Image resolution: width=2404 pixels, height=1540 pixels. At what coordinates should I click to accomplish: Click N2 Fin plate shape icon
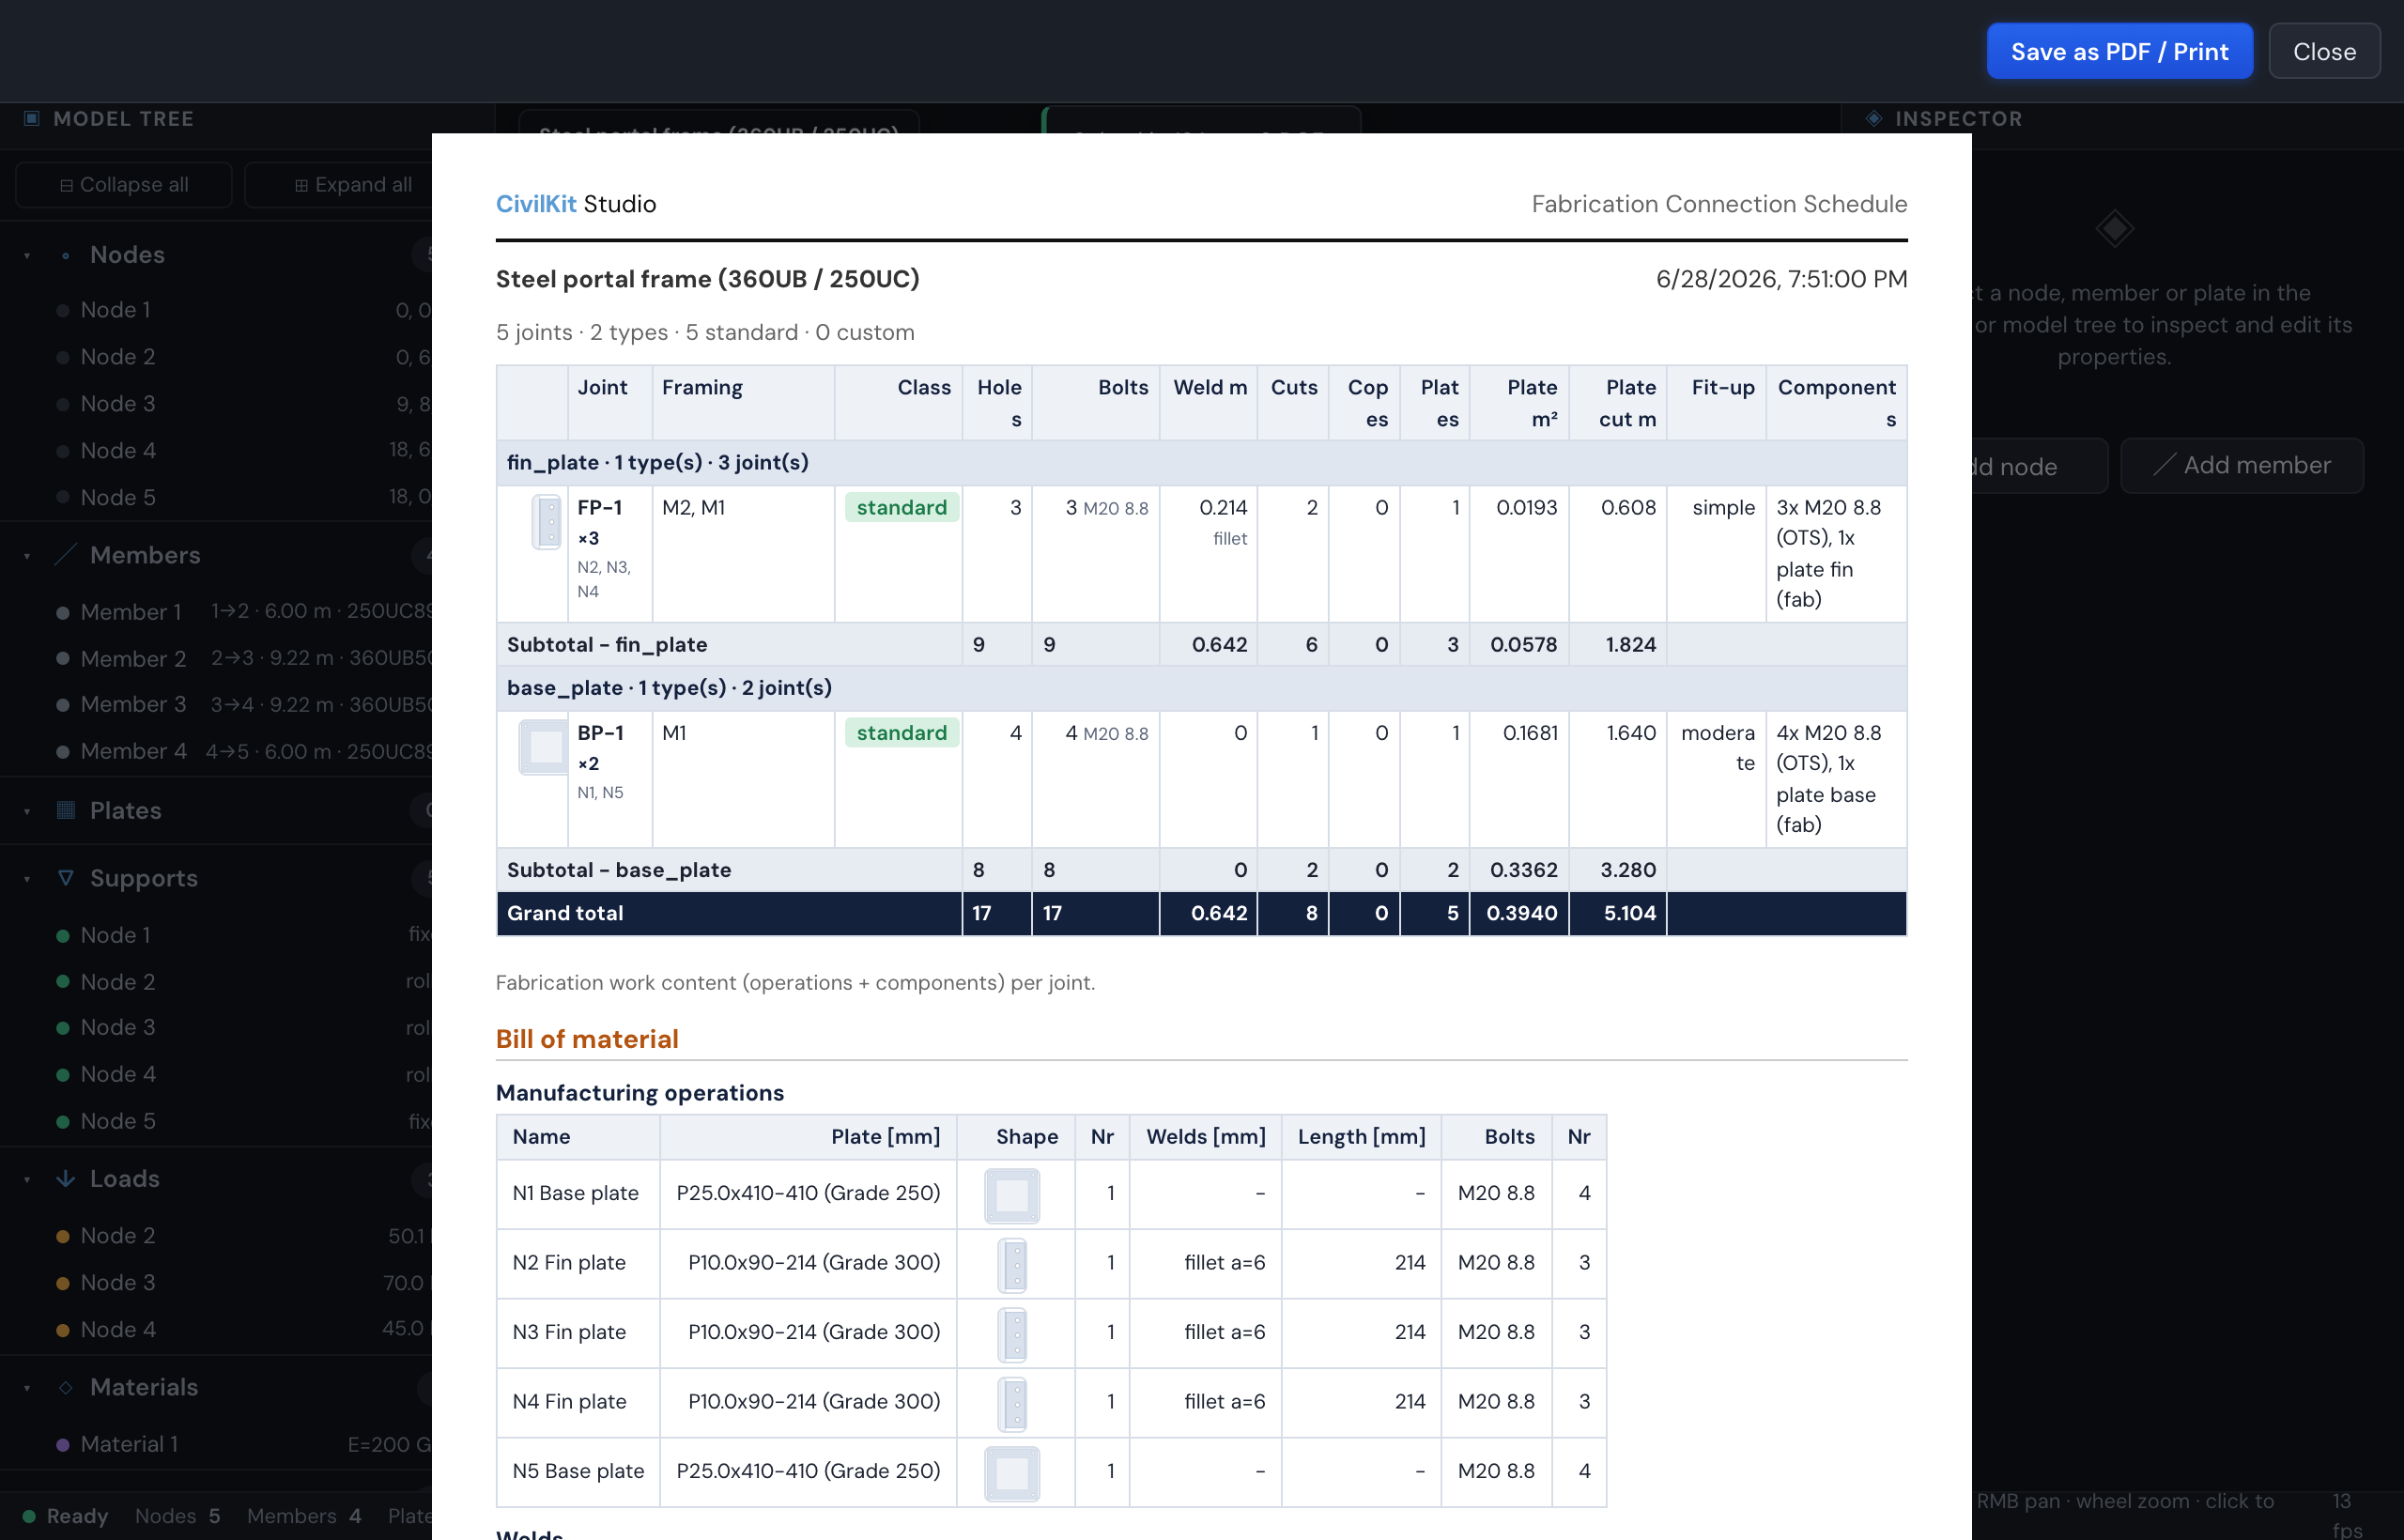coord(1013,1266)
